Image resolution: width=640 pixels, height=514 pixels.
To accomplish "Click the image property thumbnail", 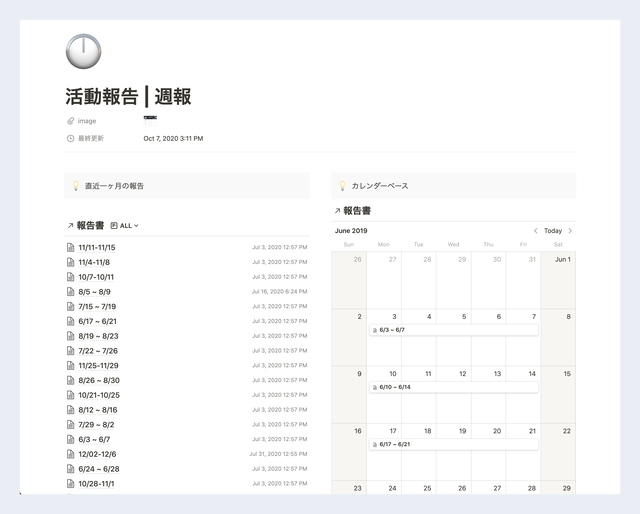I will (150, 121).
